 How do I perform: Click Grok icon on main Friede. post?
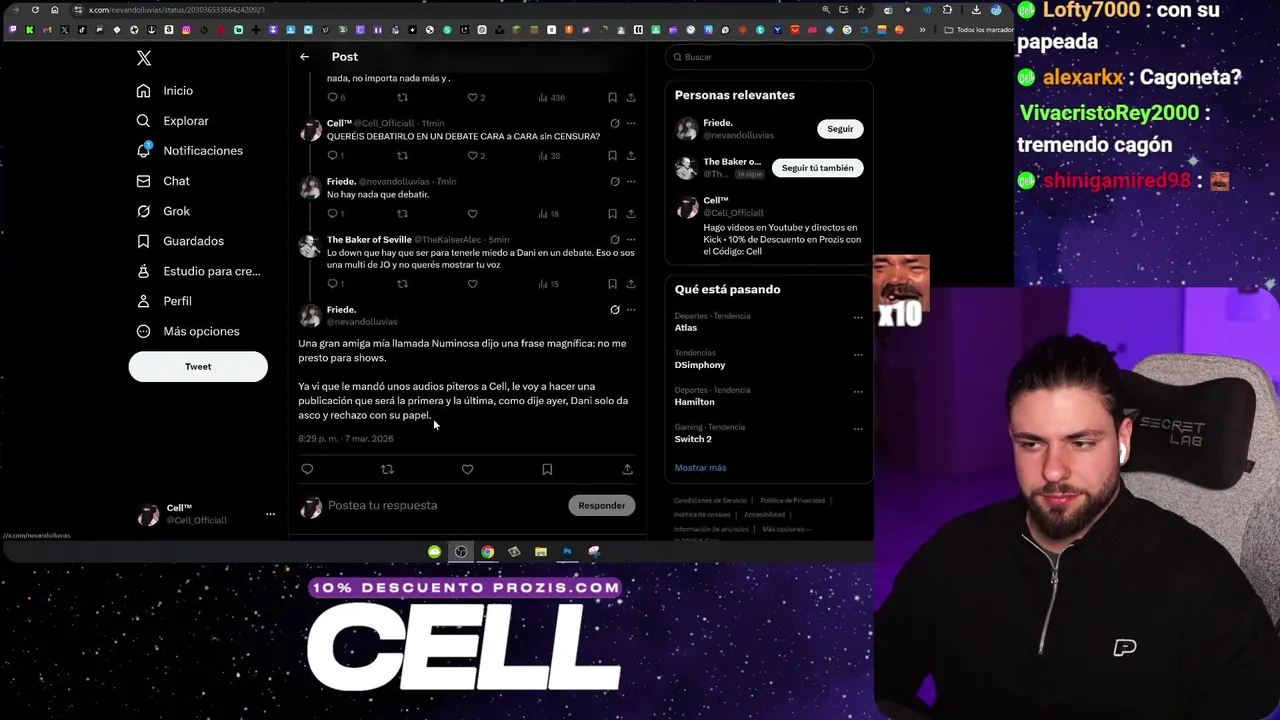click(615, 310)
